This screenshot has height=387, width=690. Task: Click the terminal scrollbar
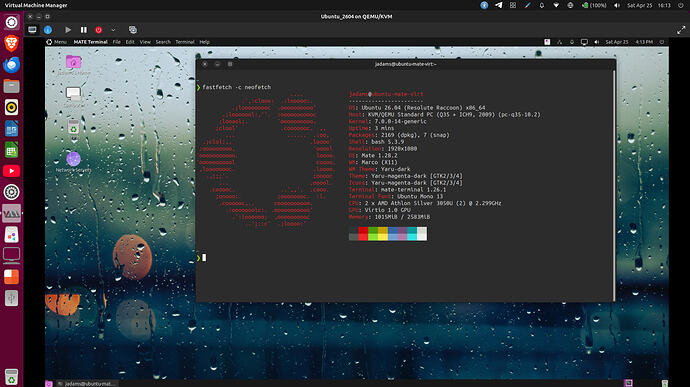point(614,185)
